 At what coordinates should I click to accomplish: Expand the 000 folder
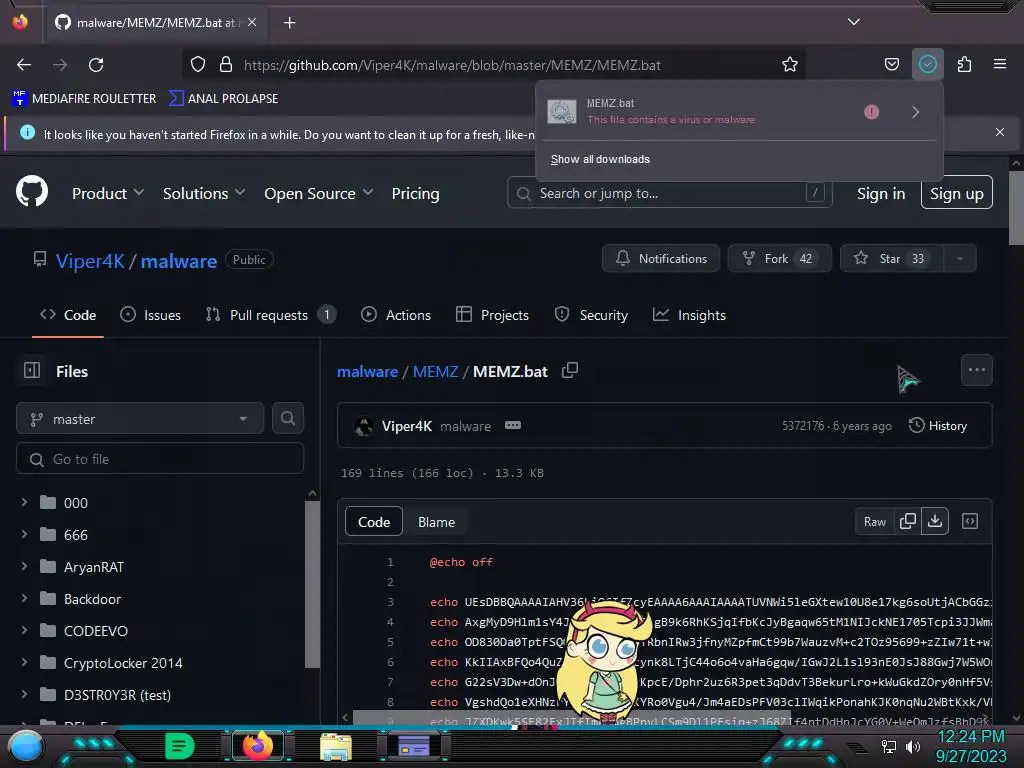24,502
